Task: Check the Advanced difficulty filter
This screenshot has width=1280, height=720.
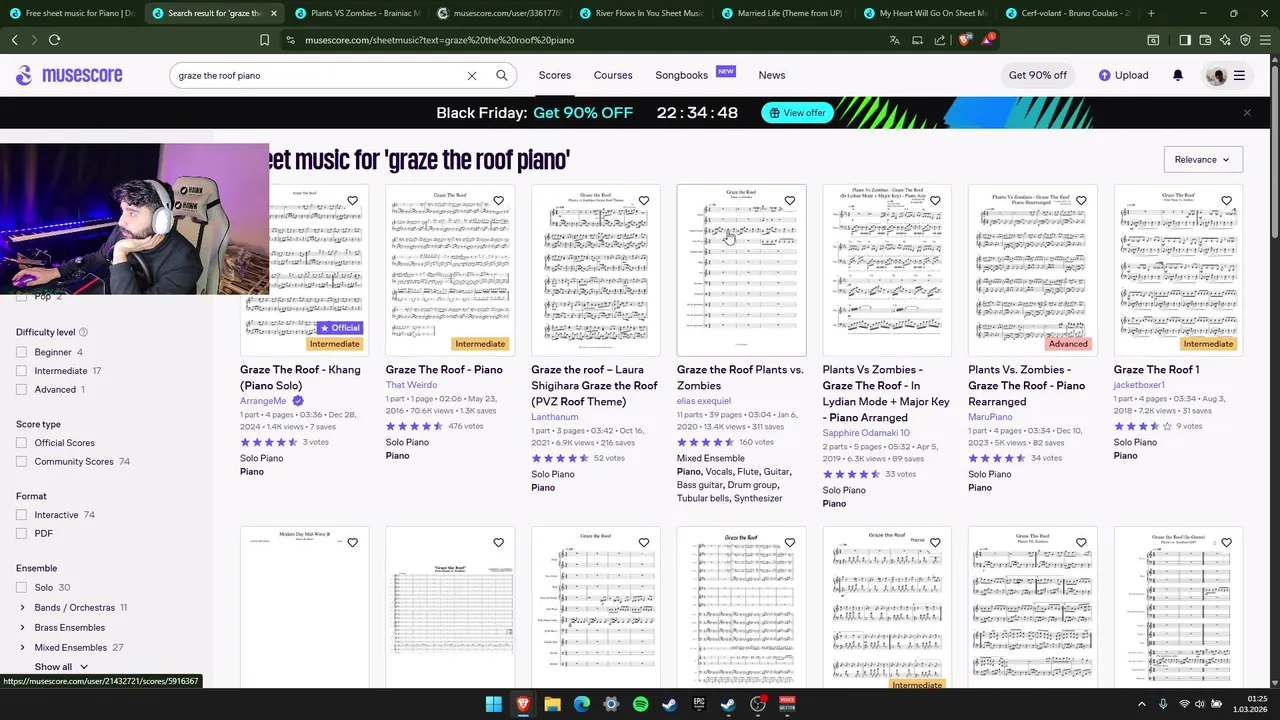Action: (21, 390)
